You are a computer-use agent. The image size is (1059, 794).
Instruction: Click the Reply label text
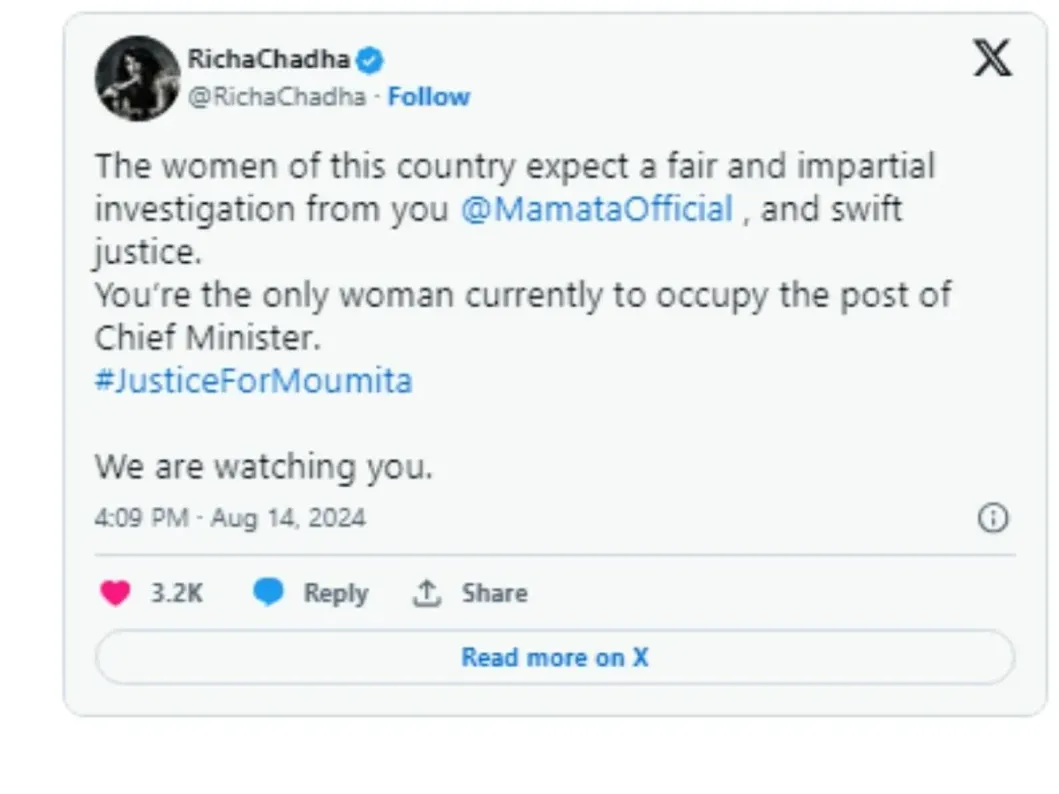point(336,592)
